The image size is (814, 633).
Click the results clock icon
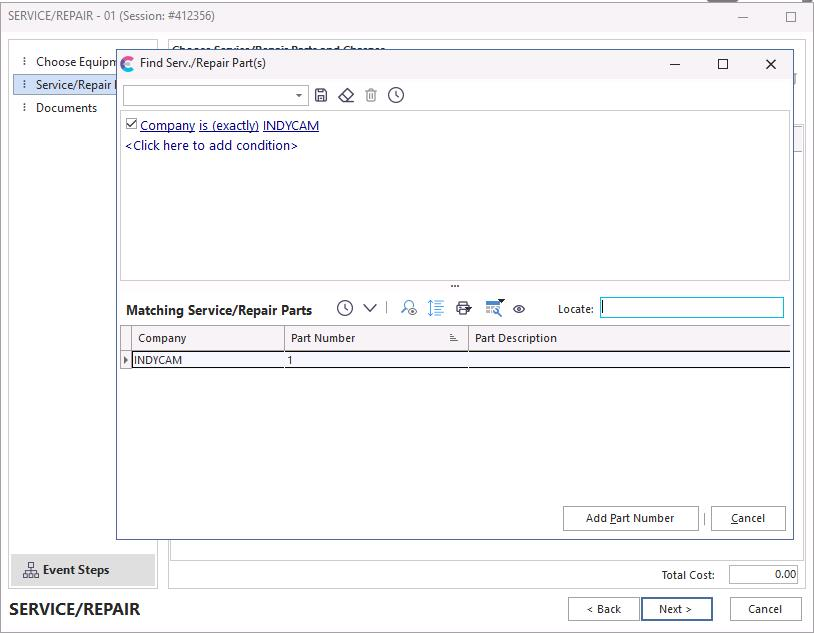[x=345, y=308]
